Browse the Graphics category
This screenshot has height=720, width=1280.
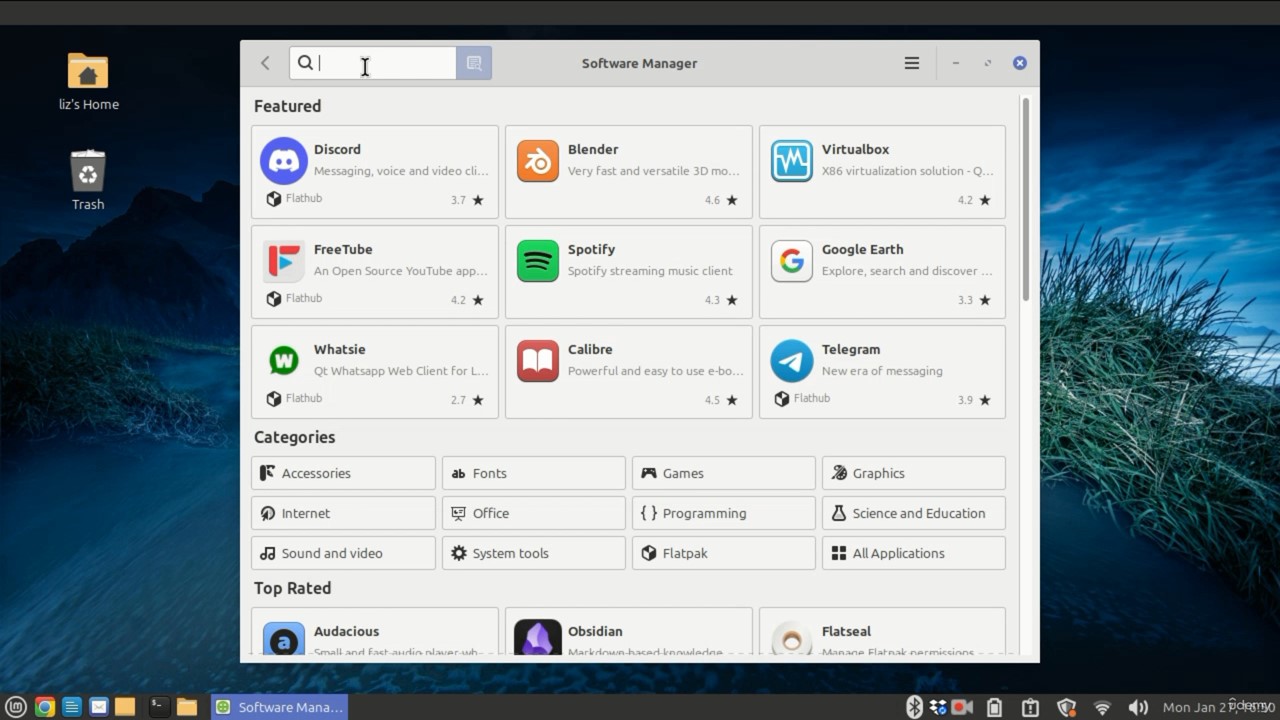tap(914, 473)
